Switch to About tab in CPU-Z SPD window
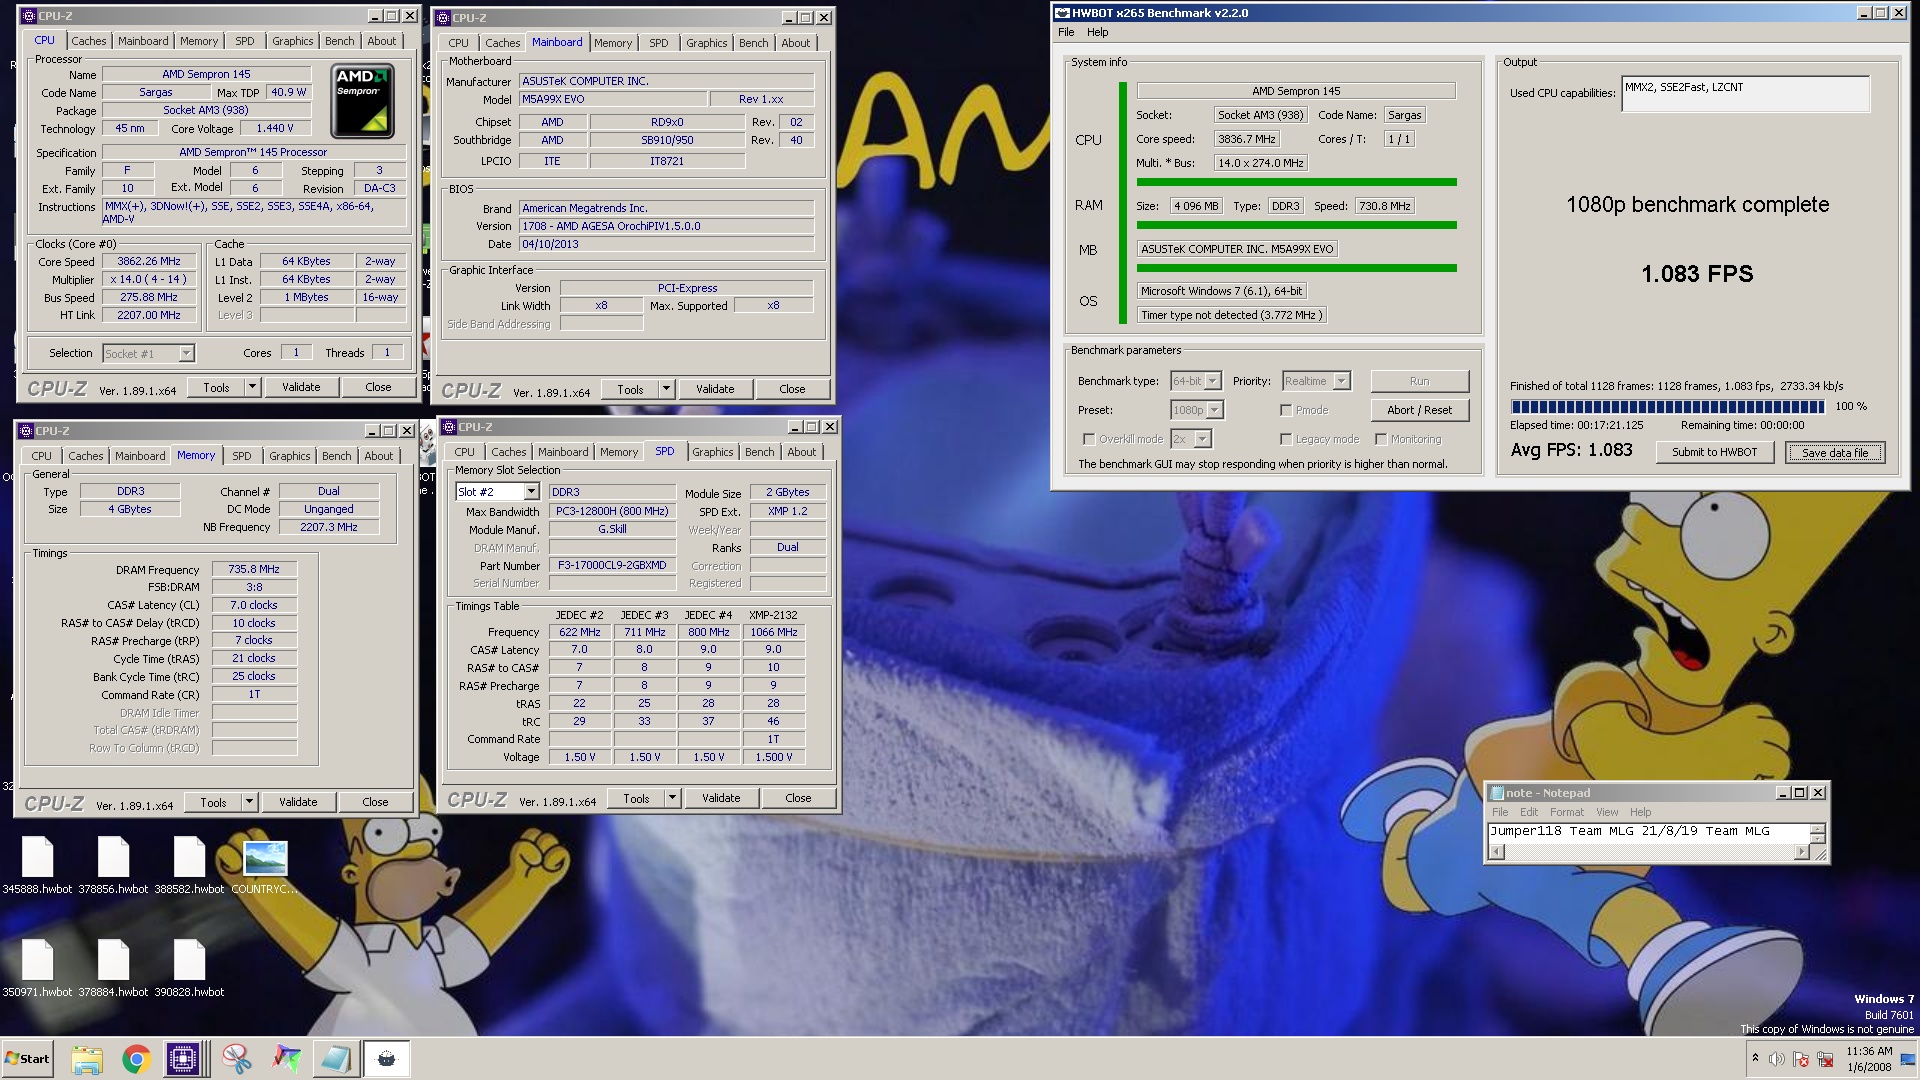The height and width of the screenshot is (1080, 1920). 801,452
